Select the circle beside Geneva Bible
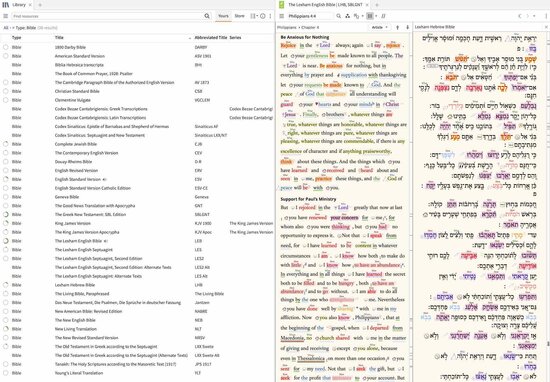This screenshot has height=382, width=550. tap(6, 197)
